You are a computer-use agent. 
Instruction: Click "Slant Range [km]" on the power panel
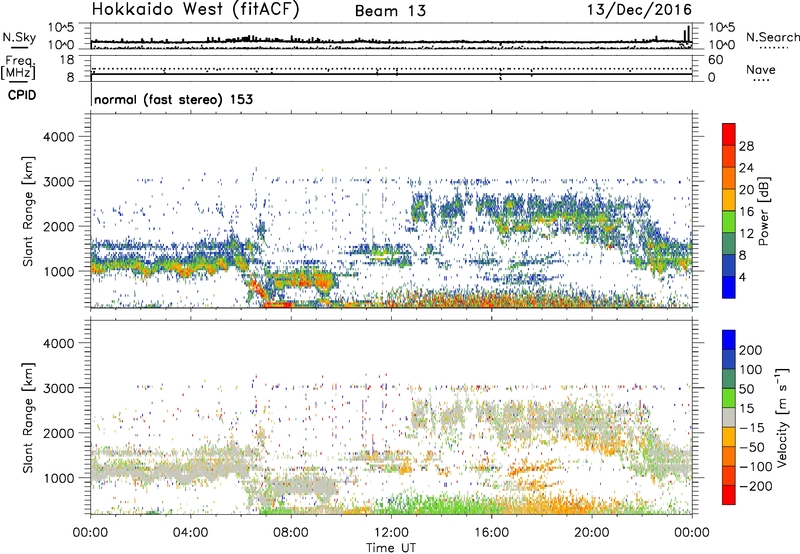(x=28, y=211)
